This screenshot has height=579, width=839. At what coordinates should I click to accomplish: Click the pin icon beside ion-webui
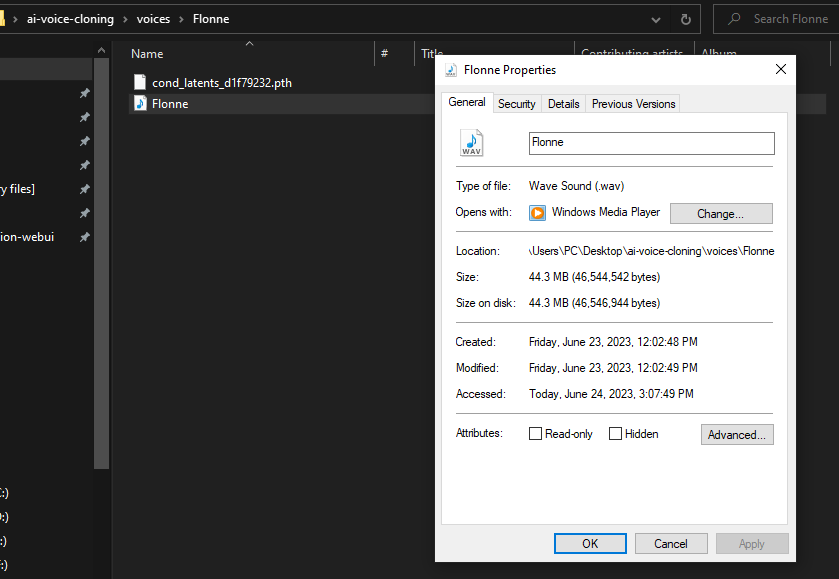coord(85,237)
